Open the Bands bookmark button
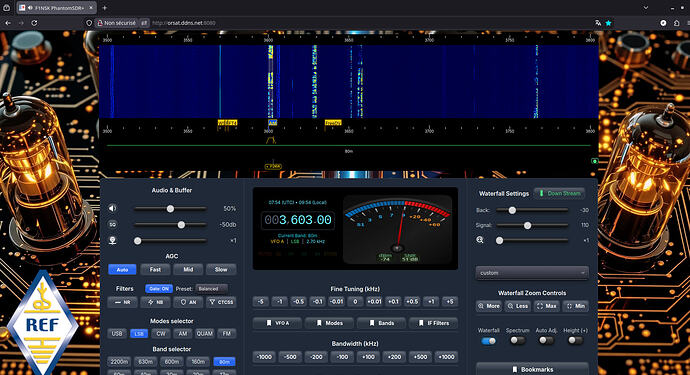The height and width of the screenshot is (375, 690). [x=382, y=323]
